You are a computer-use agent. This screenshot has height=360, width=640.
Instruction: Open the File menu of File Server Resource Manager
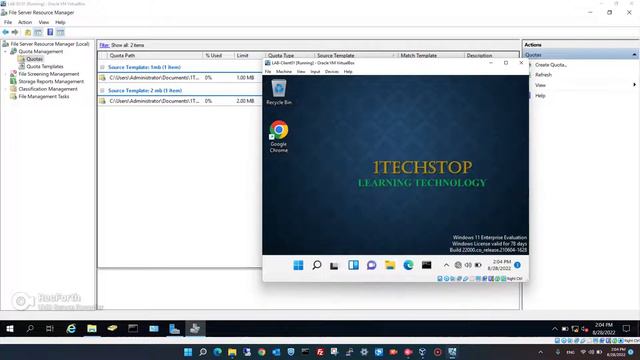click(x=8, y=22)
